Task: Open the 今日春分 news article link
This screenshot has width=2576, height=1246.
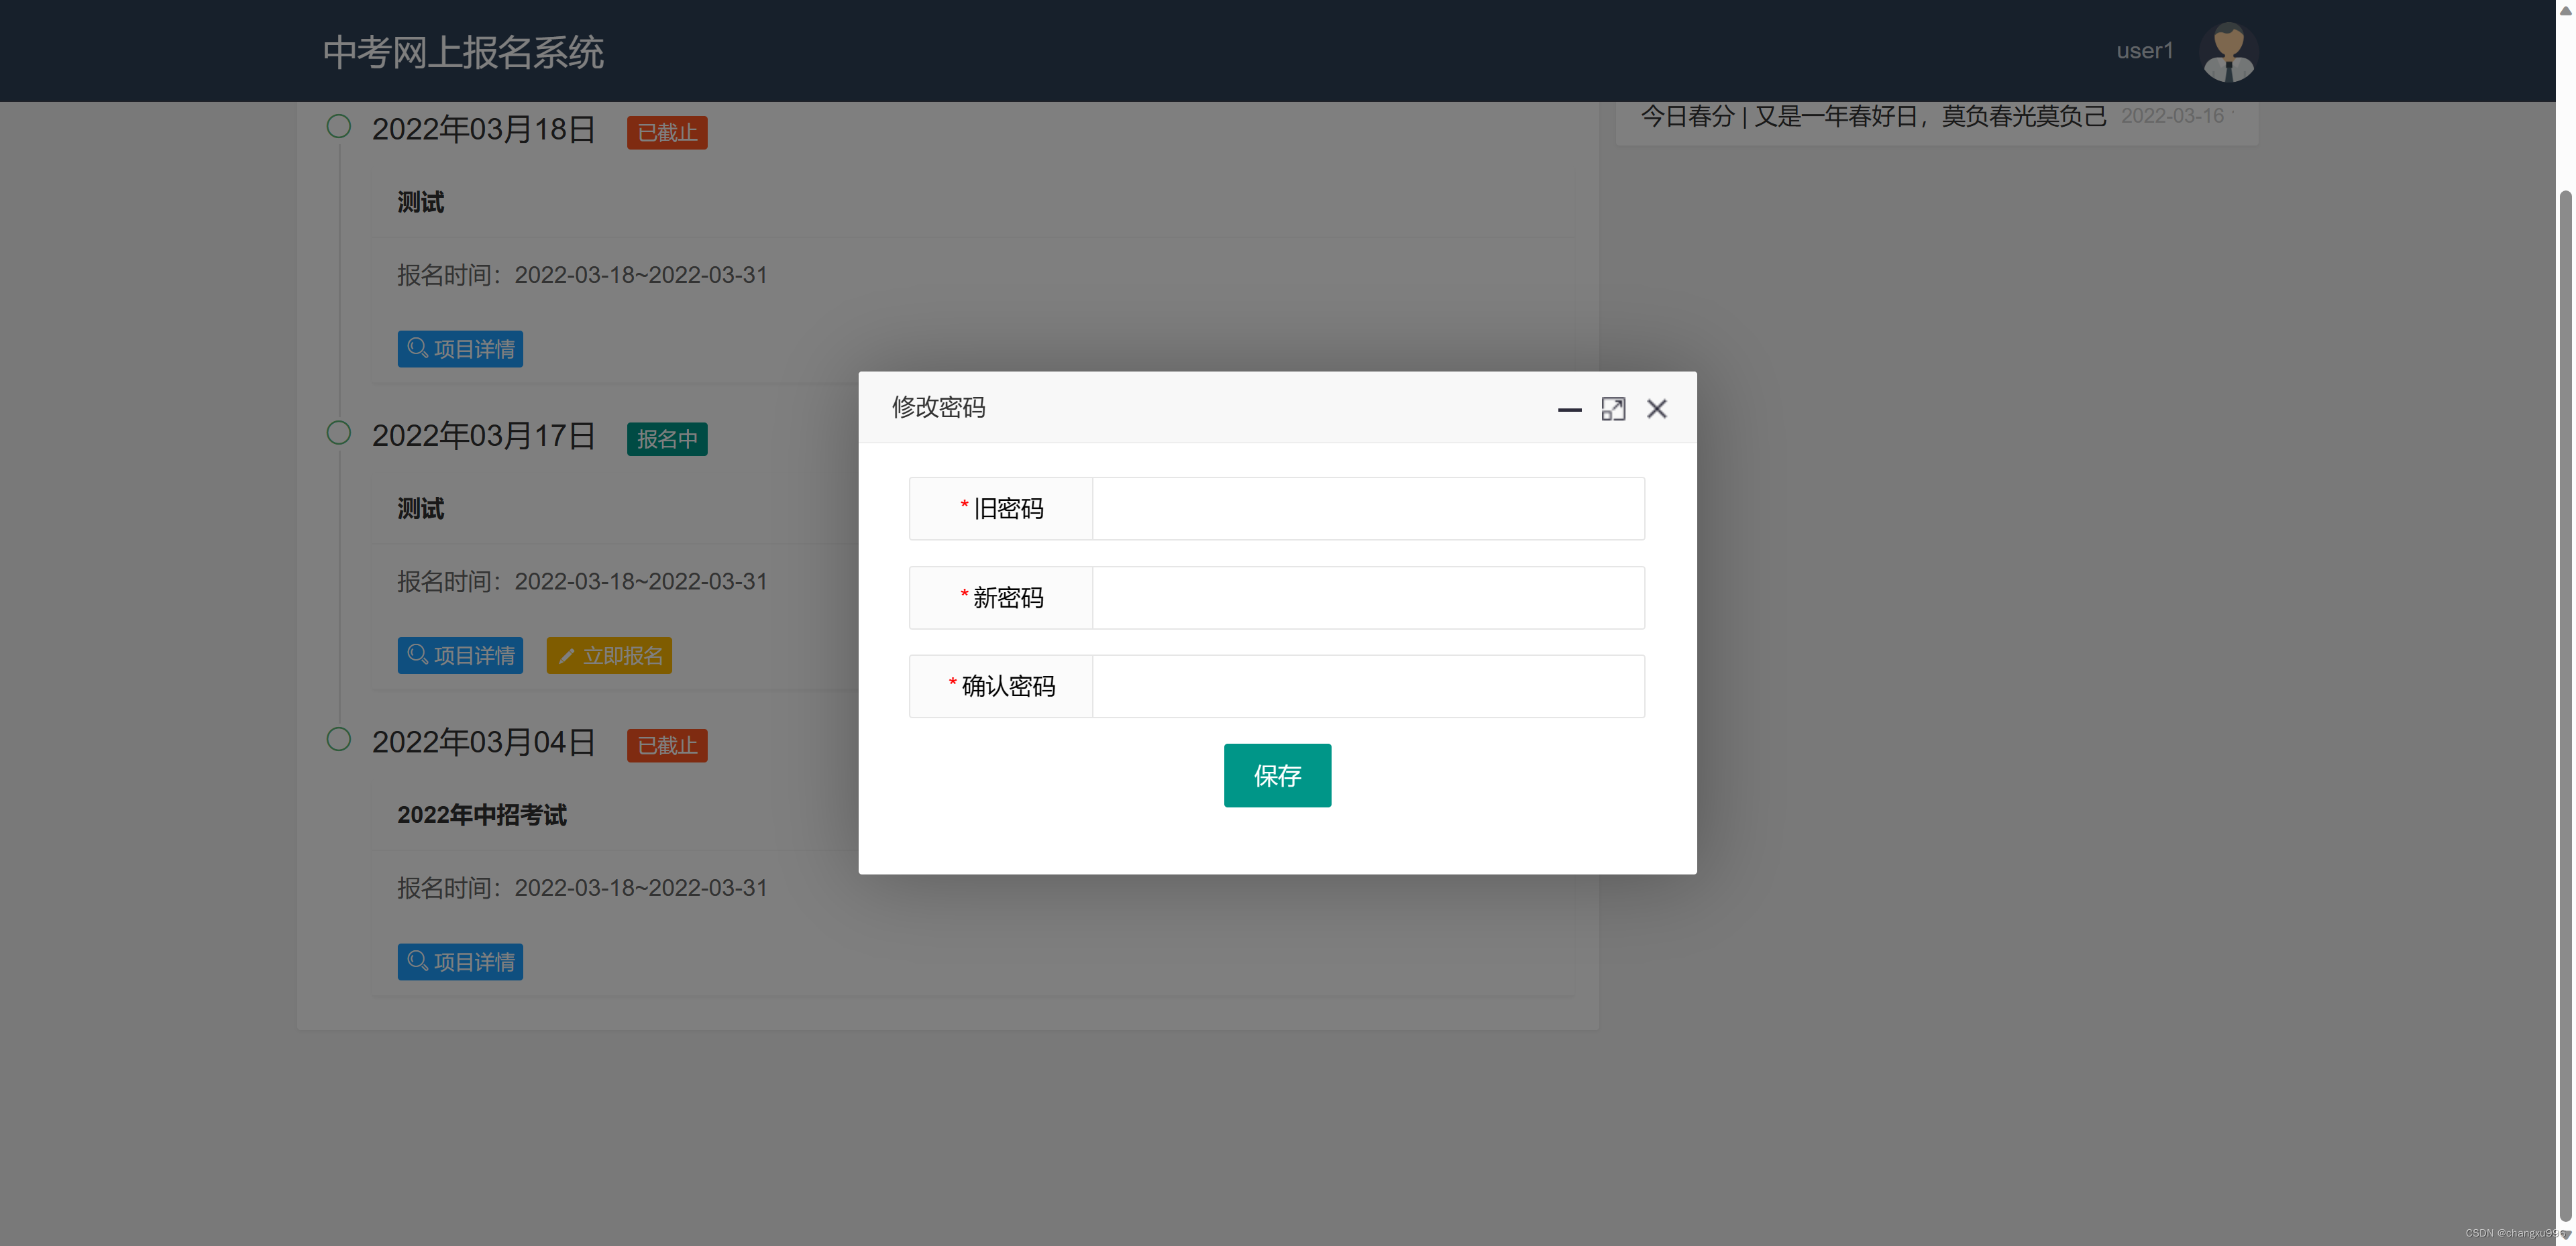Action: coord(1872,117)
